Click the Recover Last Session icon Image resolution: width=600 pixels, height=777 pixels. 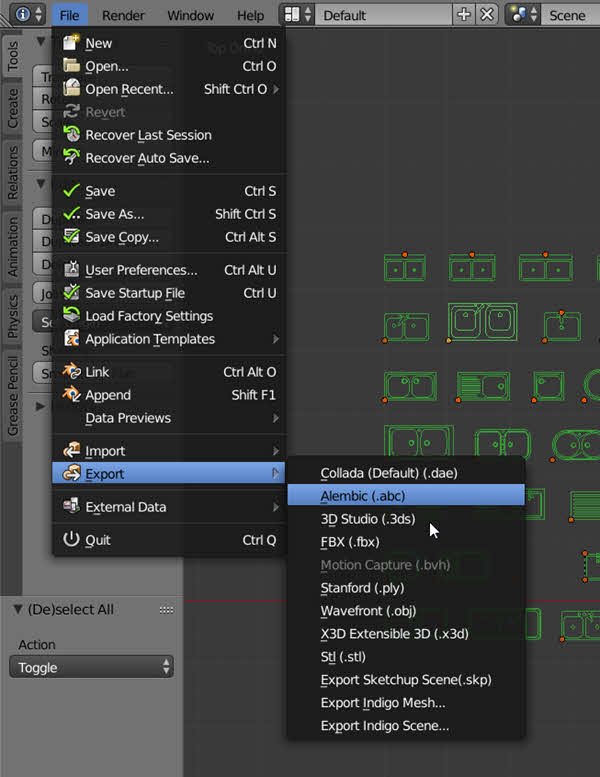coord(71,135)
